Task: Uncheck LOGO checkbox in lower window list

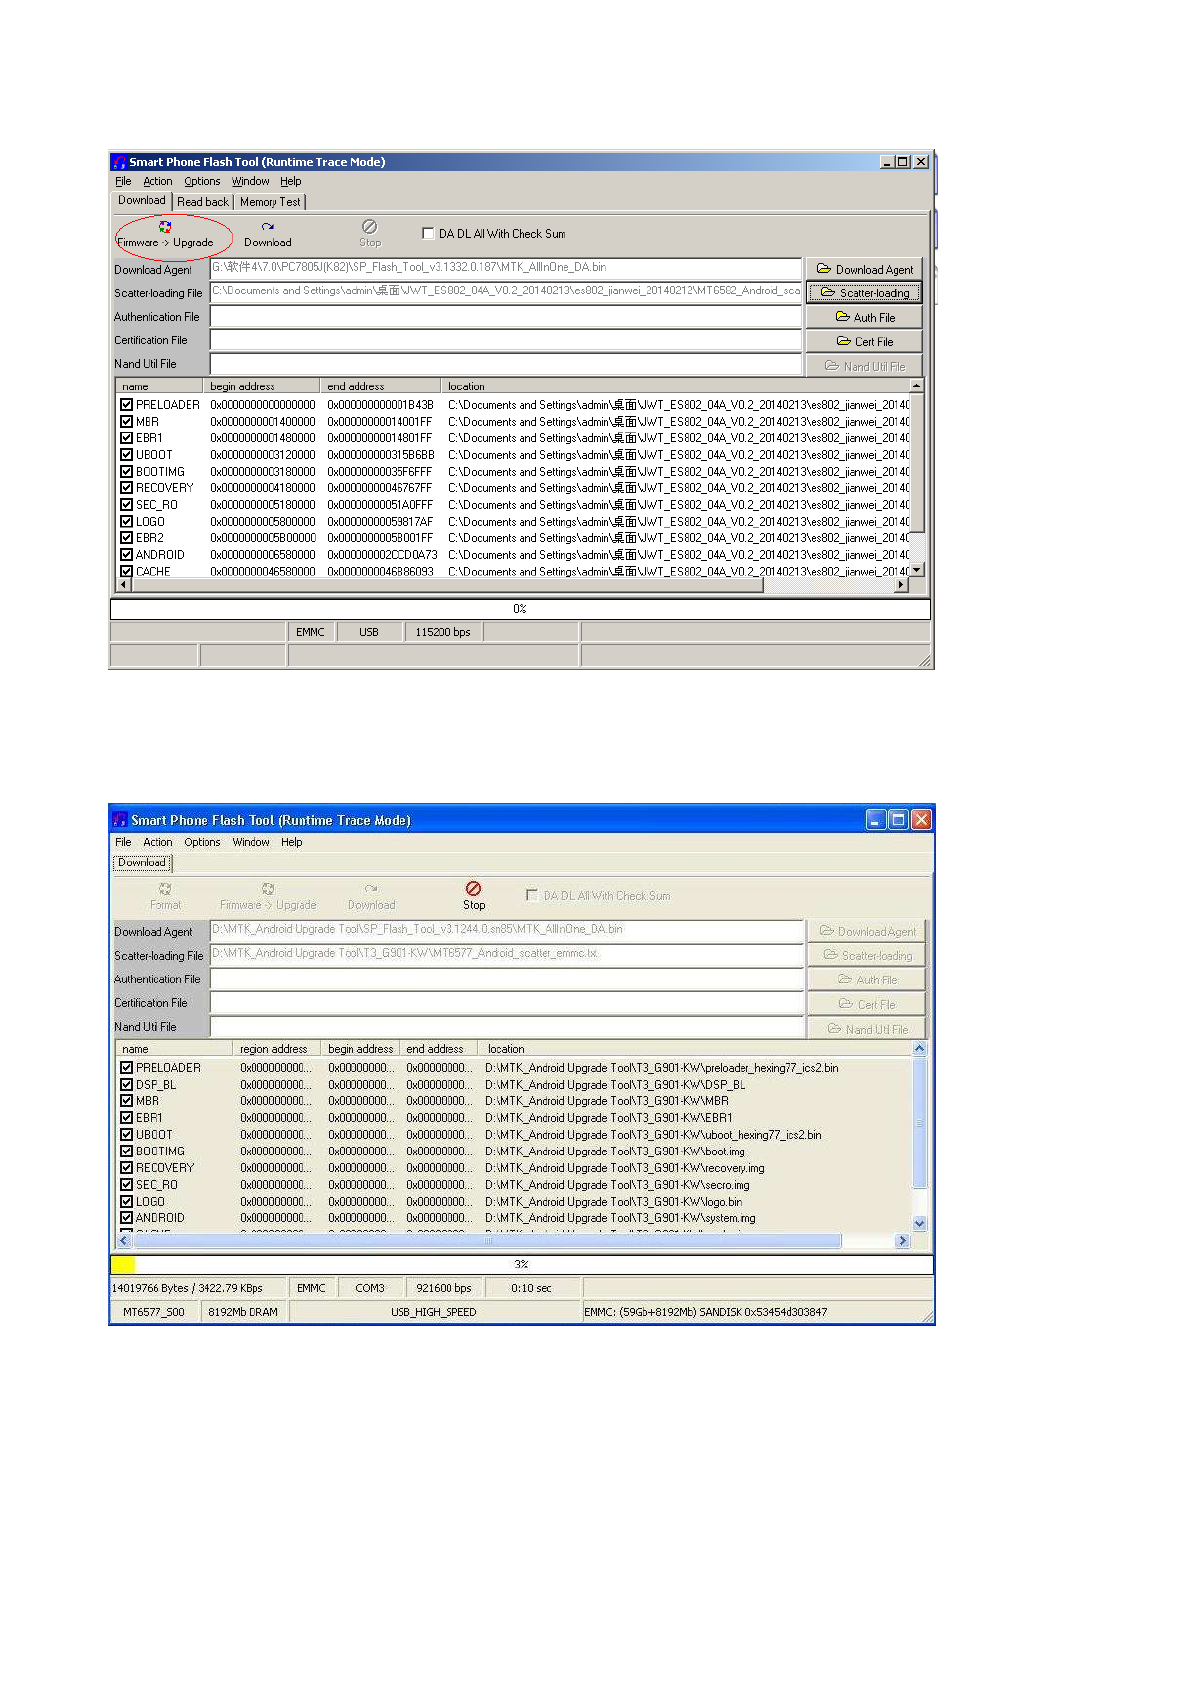Action: pyautogui.click(x=126, y=1202)
